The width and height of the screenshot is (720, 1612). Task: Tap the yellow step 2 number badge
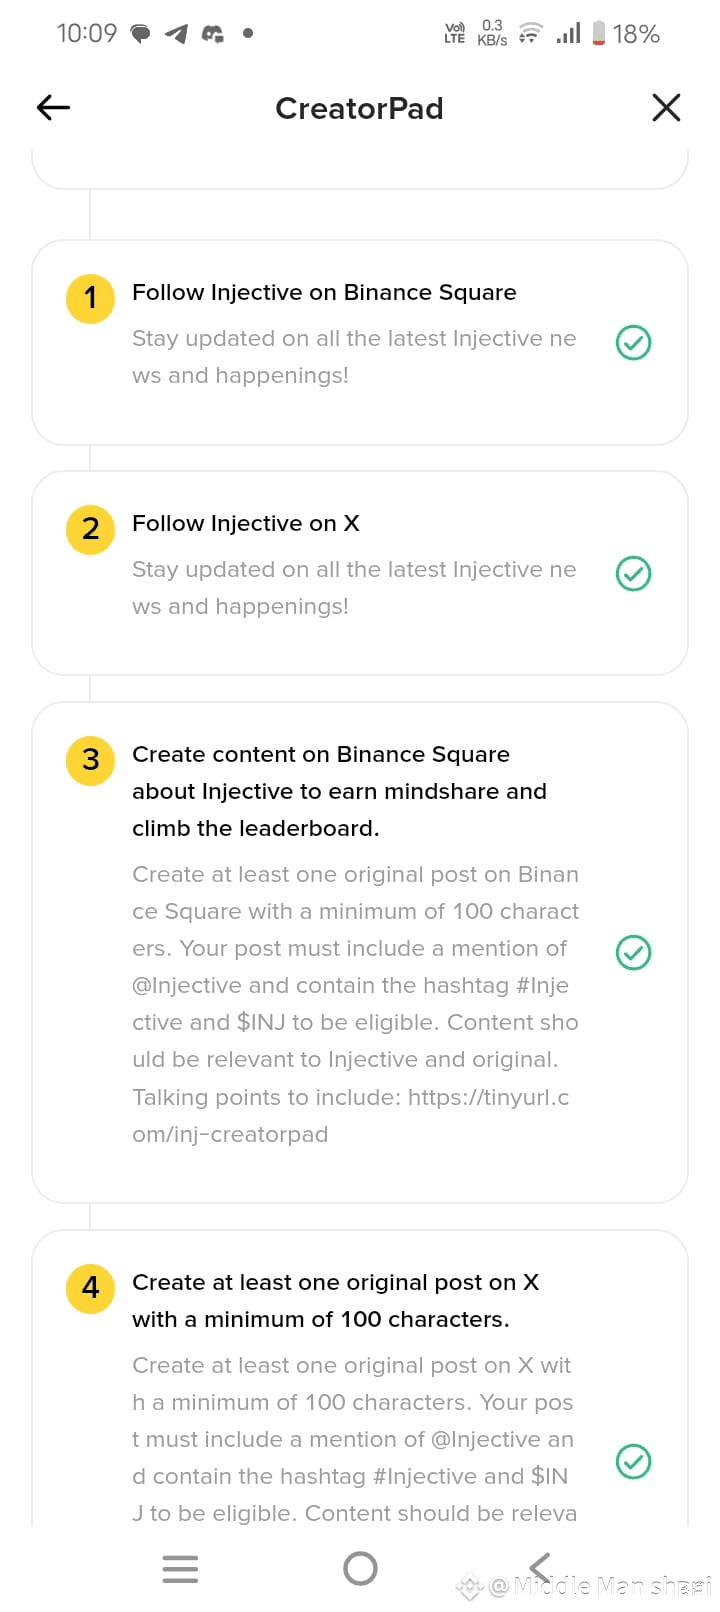pyautogui.click(x=90, y=528)
